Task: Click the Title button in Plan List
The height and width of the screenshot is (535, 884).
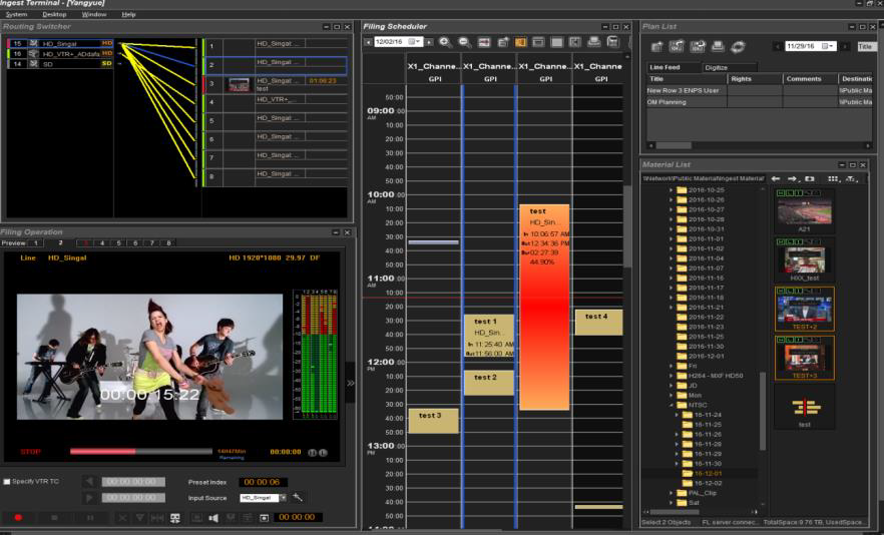Action: click(x=865, y=46)
